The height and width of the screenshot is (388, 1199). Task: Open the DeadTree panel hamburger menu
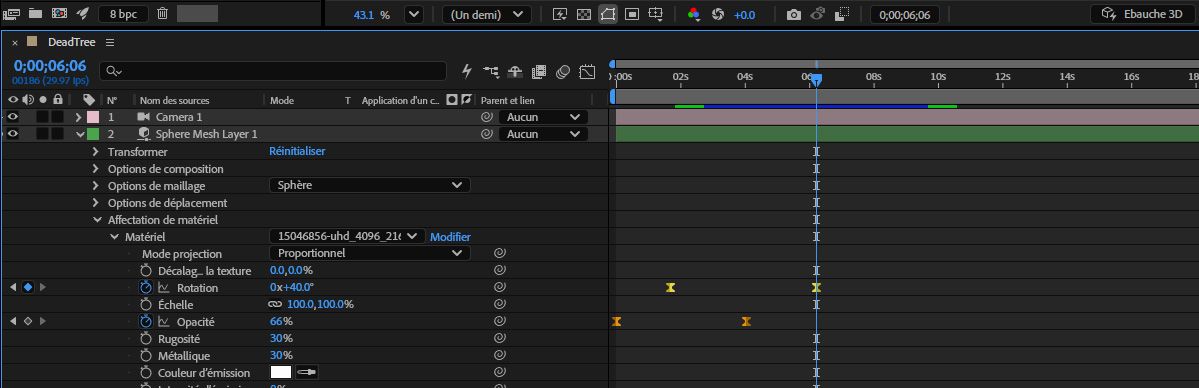pyautogui.click(x=110, y=42)
